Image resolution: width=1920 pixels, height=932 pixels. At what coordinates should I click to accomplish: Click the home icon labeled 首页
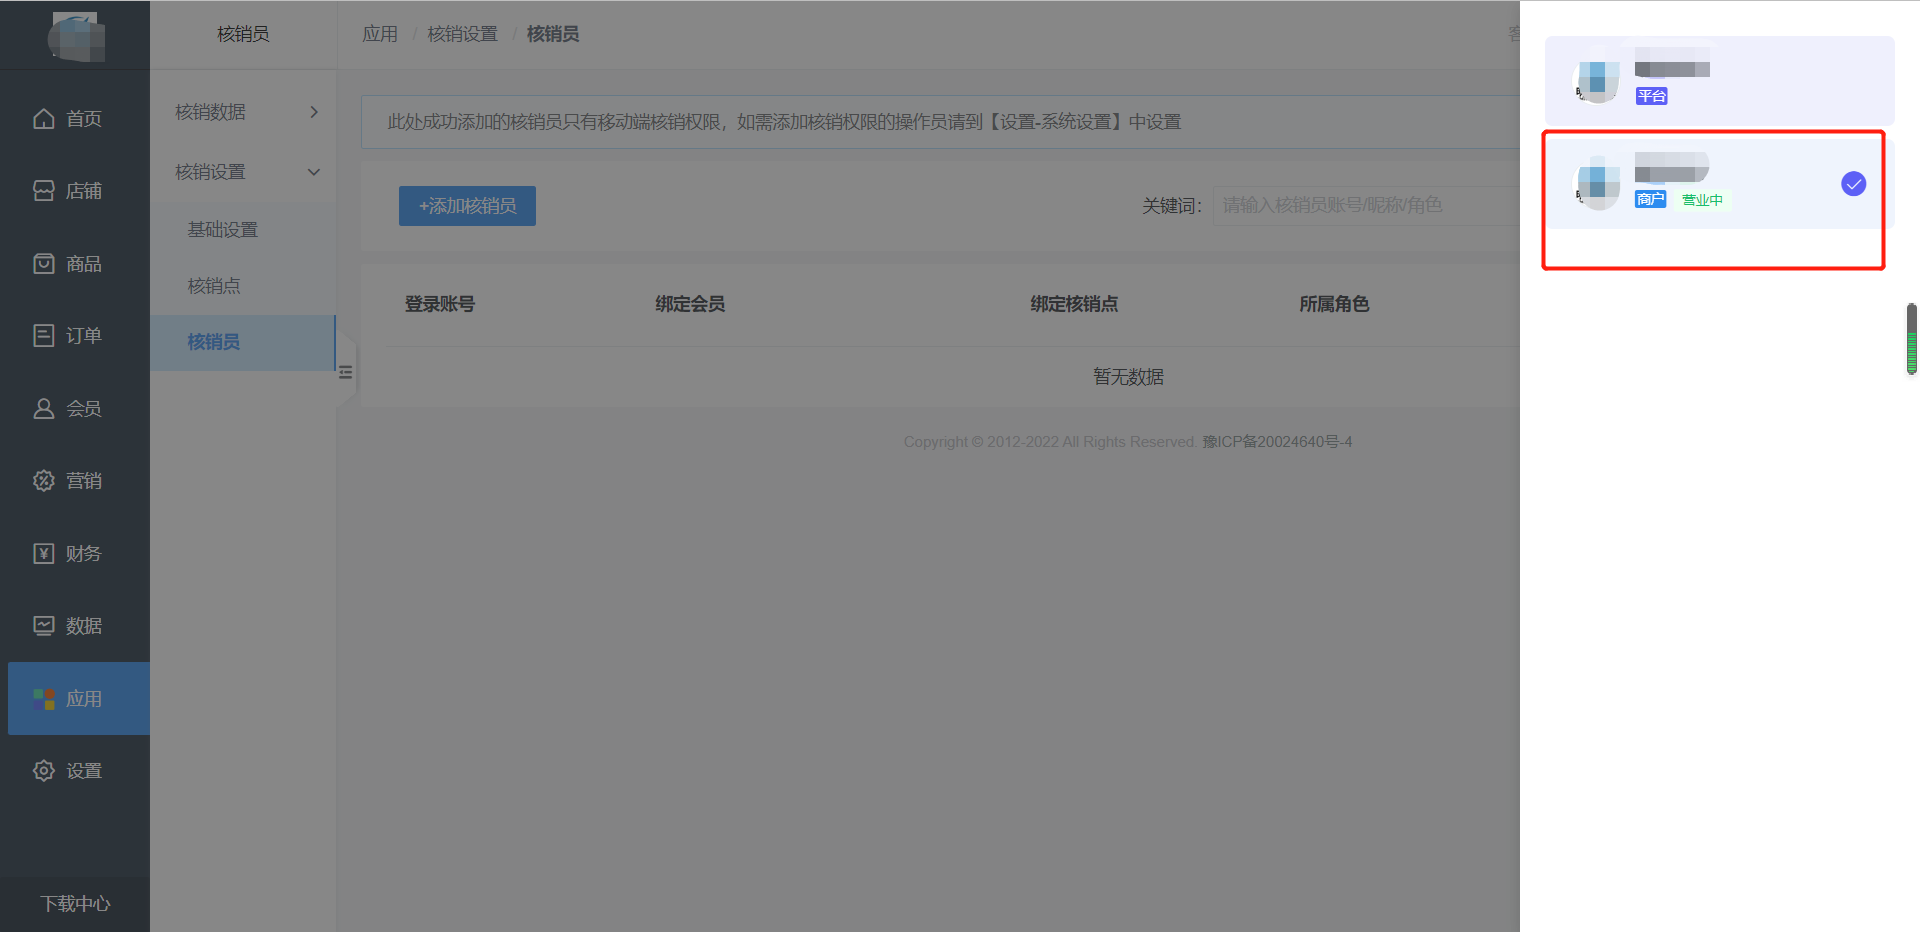point(44,119)
